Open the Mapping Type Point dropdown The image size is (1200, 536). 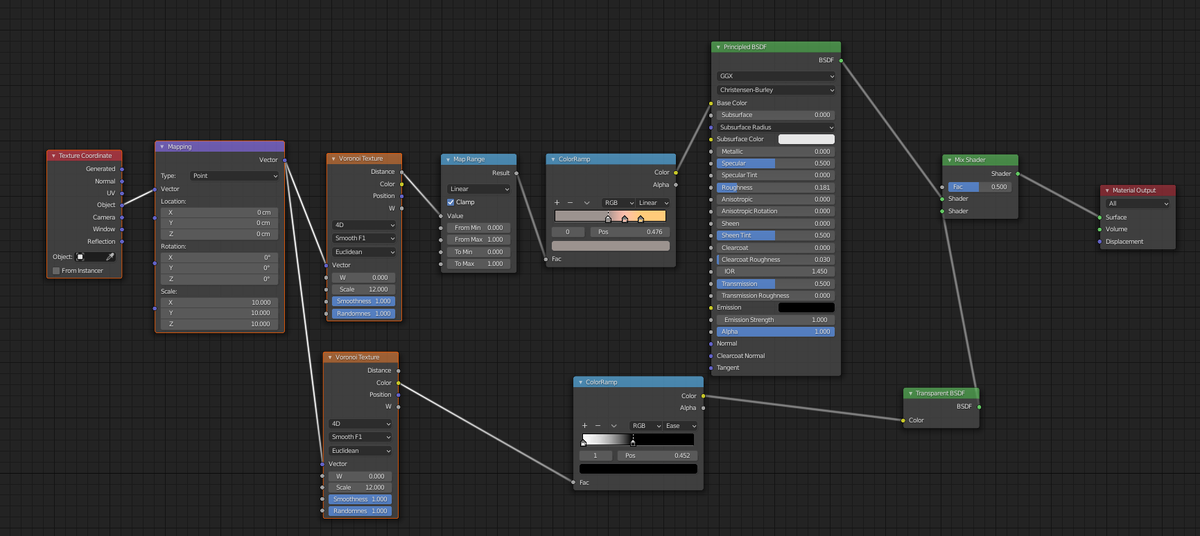234,175
